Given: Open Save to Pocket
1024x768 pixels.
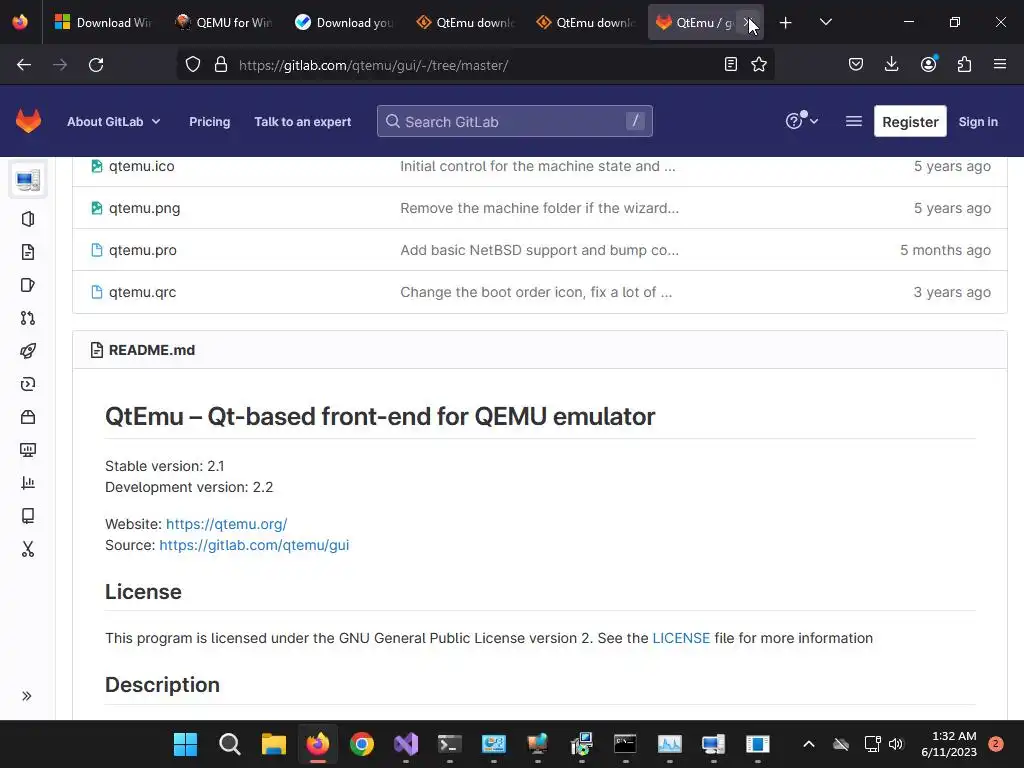Looking at the screenshot, I should 856,64.
